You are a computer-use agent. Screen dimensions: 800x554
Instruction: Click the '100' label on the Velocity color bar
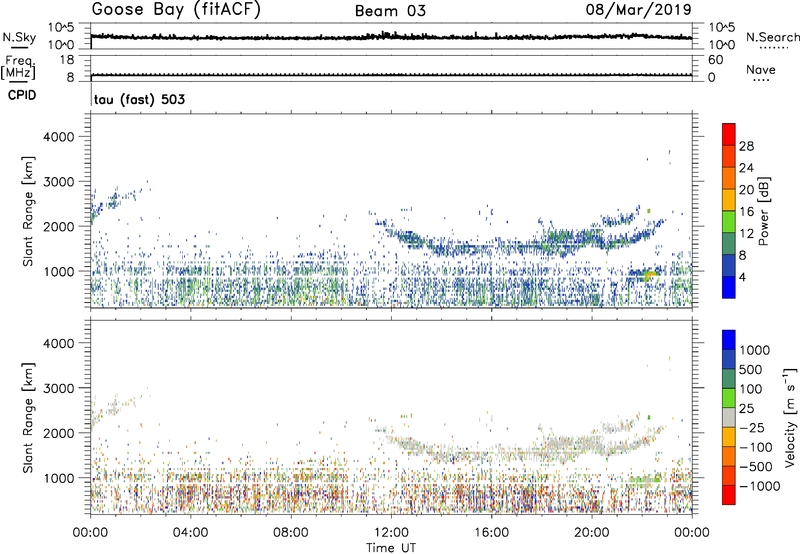coord(751,389)
